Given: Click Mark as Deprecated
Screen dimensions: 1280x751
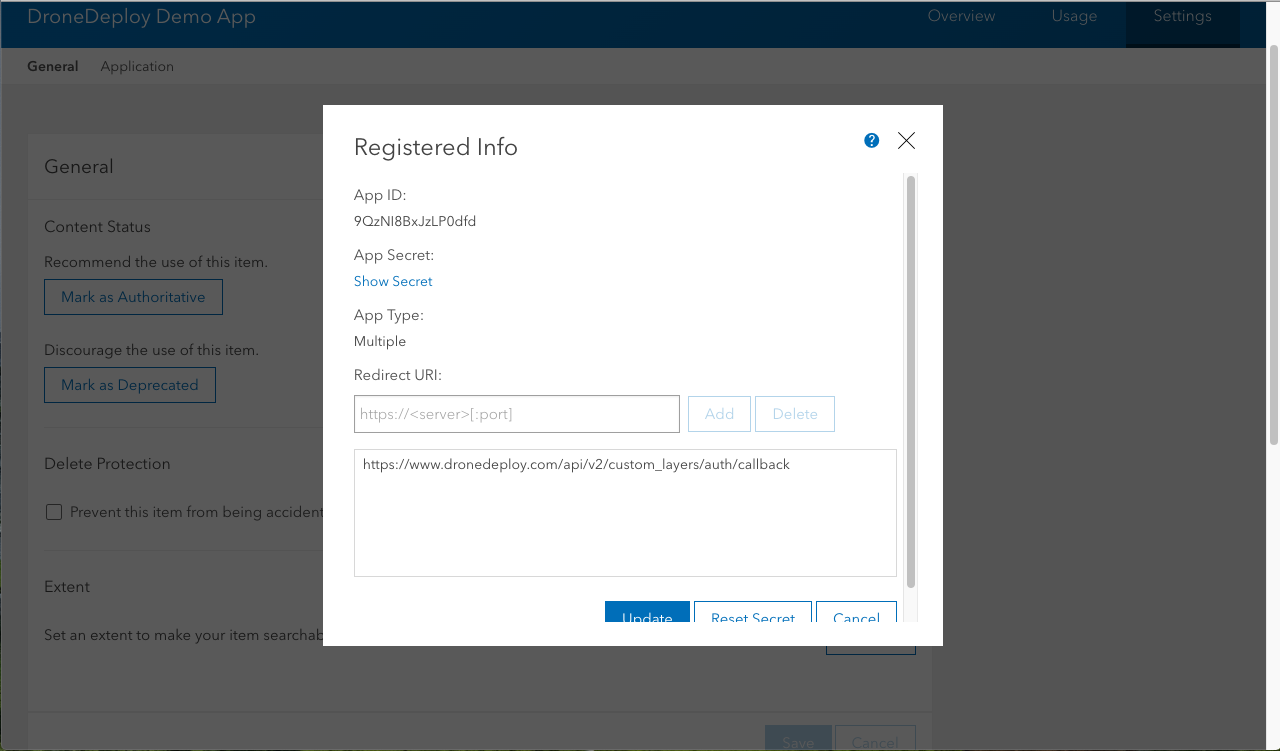Looking at the screenshot, I should pos(130,385).
